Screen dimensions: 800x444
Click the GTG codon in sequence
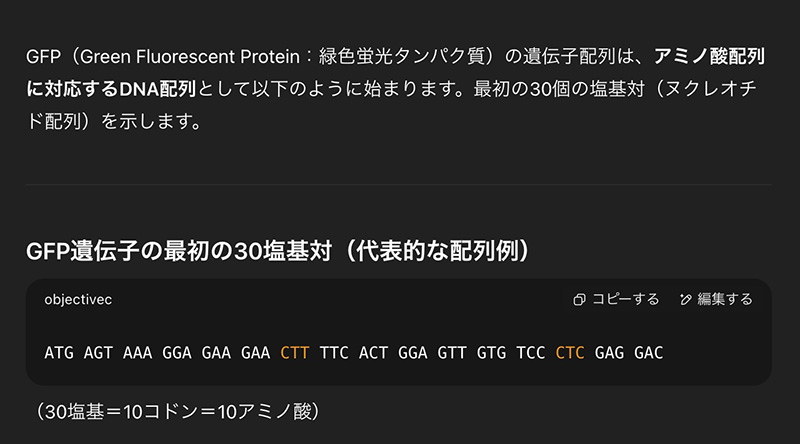pos(491,353)
